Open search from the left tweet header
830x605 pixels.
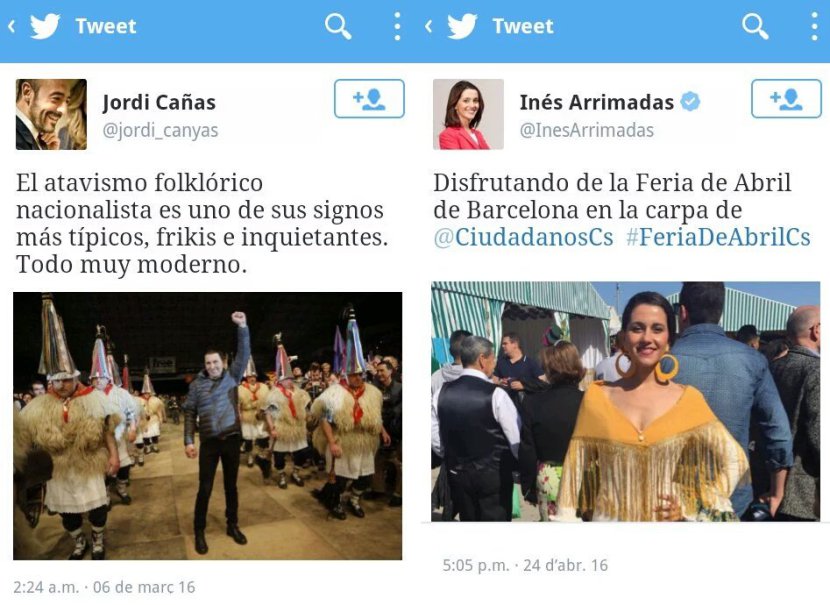[x=338, y=26]
